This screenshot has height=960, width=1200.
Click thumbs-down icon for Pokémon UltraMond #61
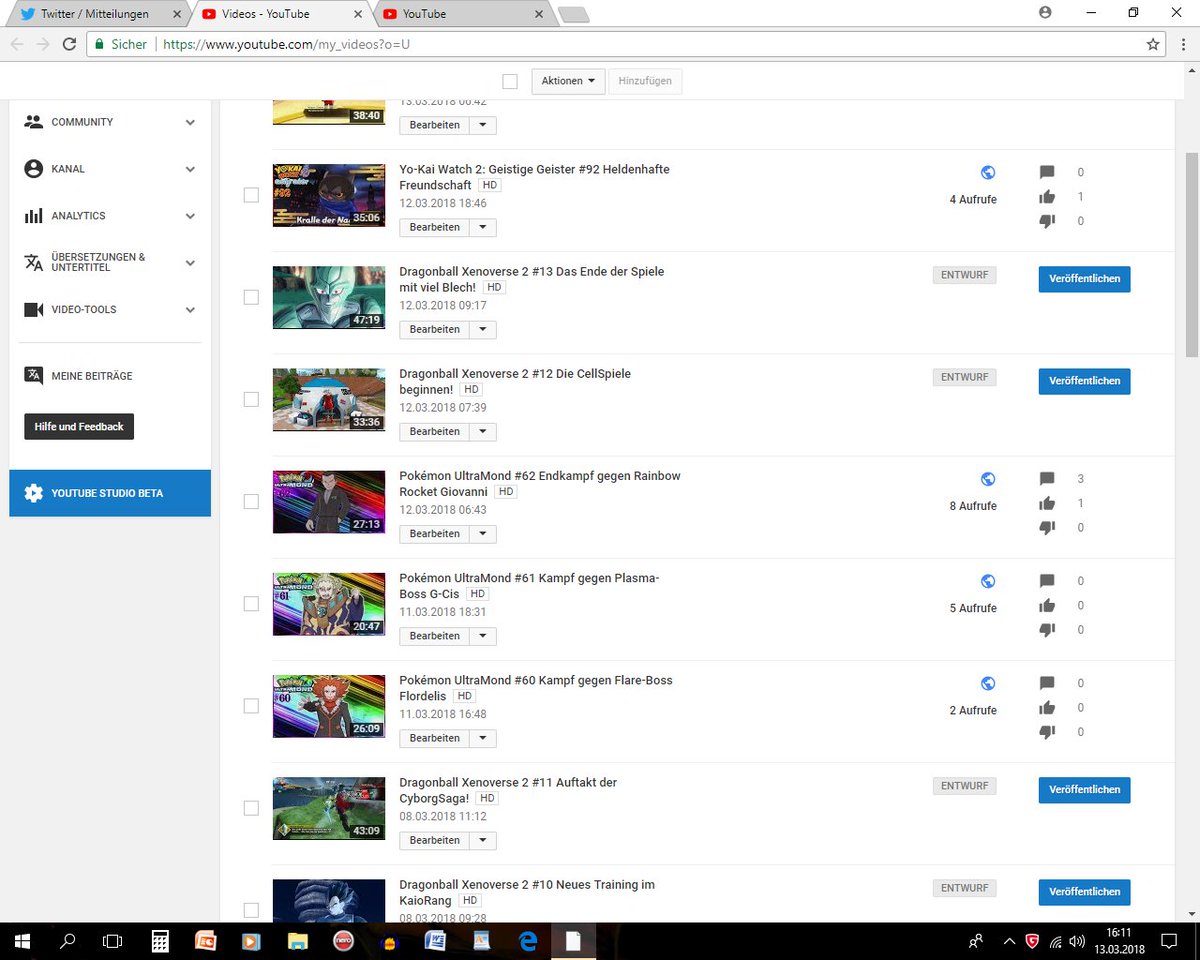1047,630
